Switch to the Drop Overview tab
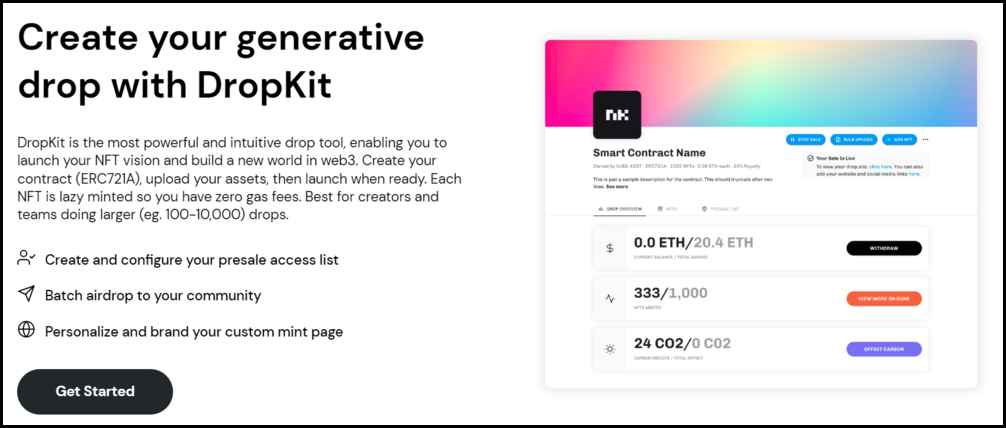This screenshot has height=428, width=1006. click(x=619, y=208)
